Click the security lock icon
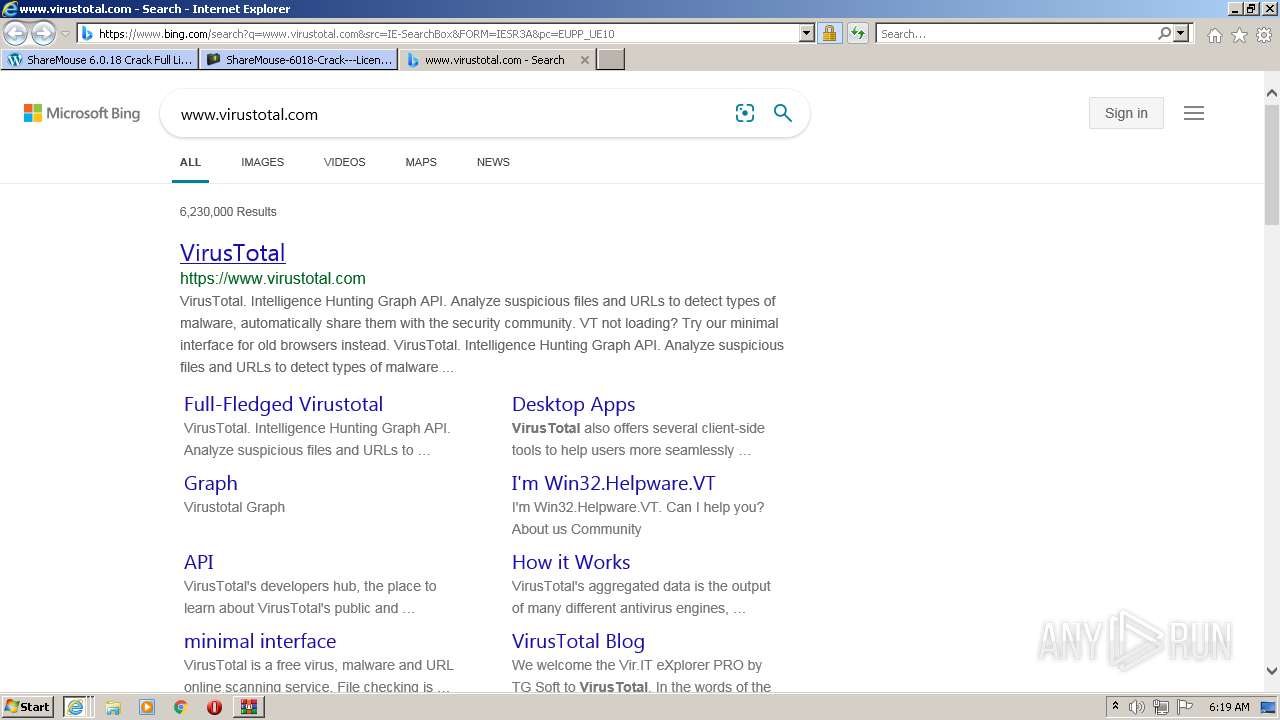1280x720 pixels. coord(829,33)
